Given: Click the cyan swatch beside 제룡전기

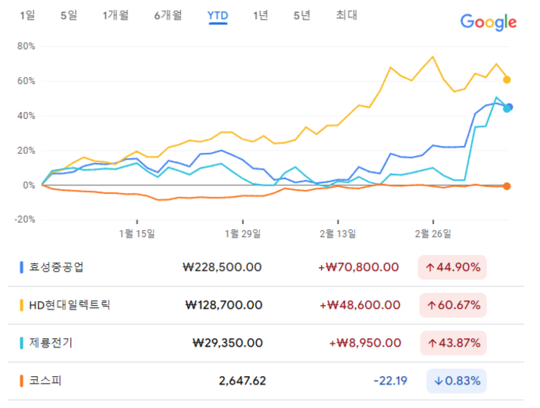Looking at the screenshot, I should (x=21, y=343).
